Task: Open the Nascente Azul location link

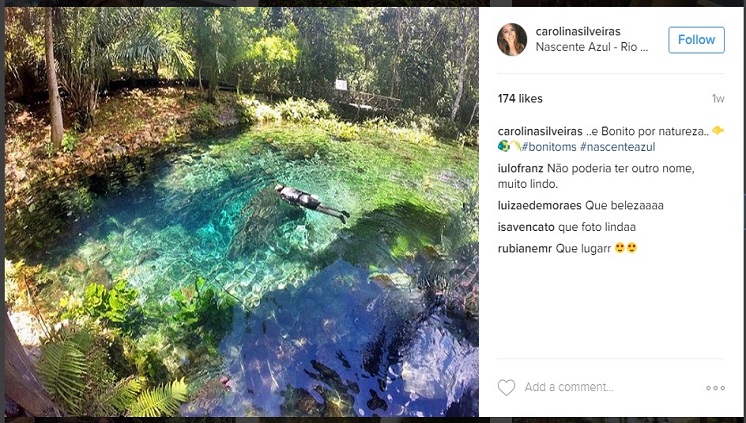Action: [x=592, y=47]
